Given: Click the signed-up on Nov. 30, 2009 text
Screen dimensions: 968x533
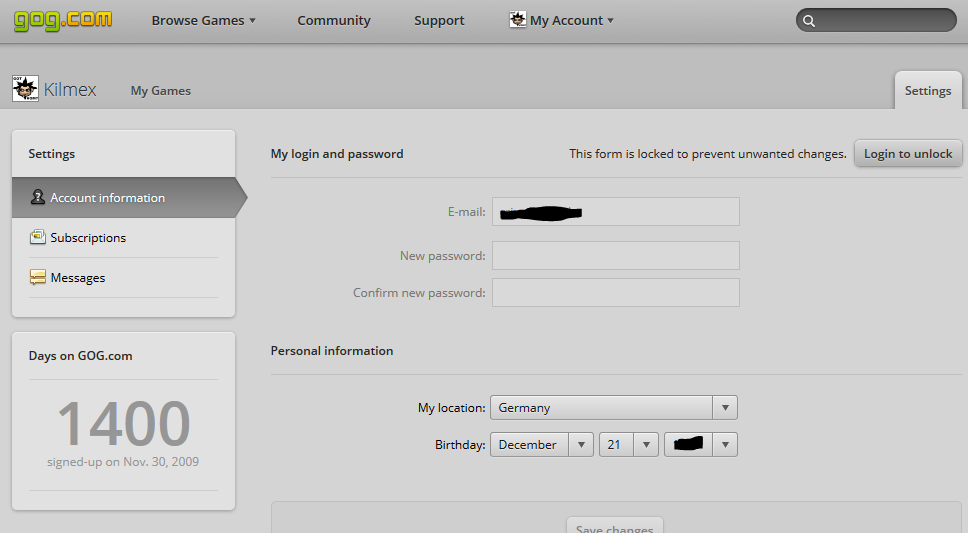Looking at the screenshot, I should (x=123, y=461).
